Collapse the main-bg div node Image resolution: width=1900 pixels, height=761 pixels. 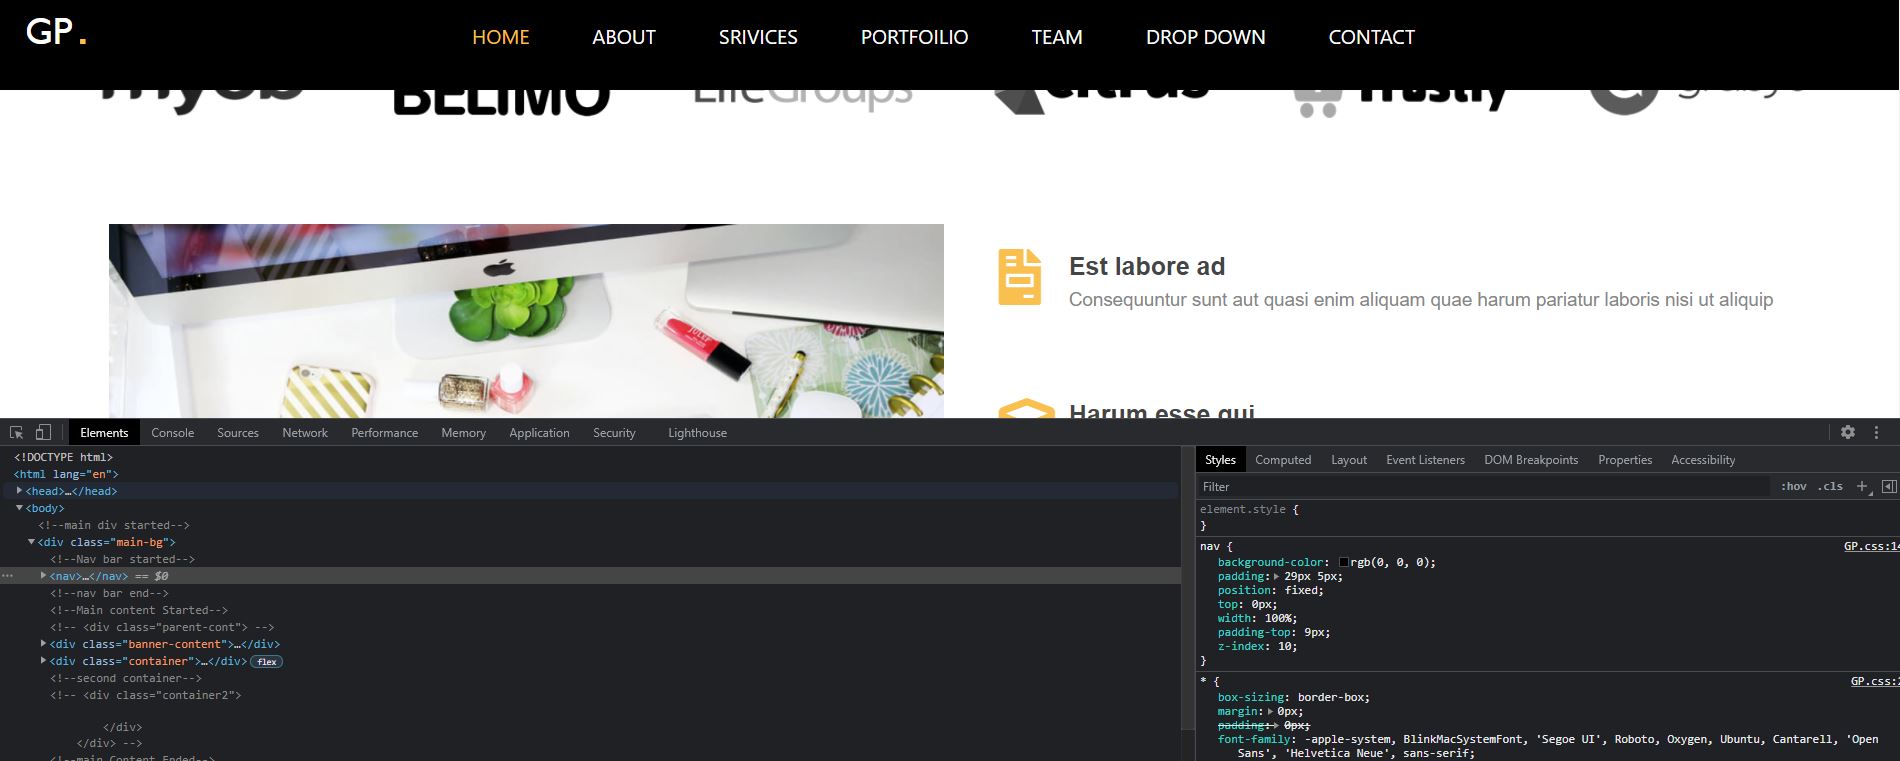[x=31, y=542]
